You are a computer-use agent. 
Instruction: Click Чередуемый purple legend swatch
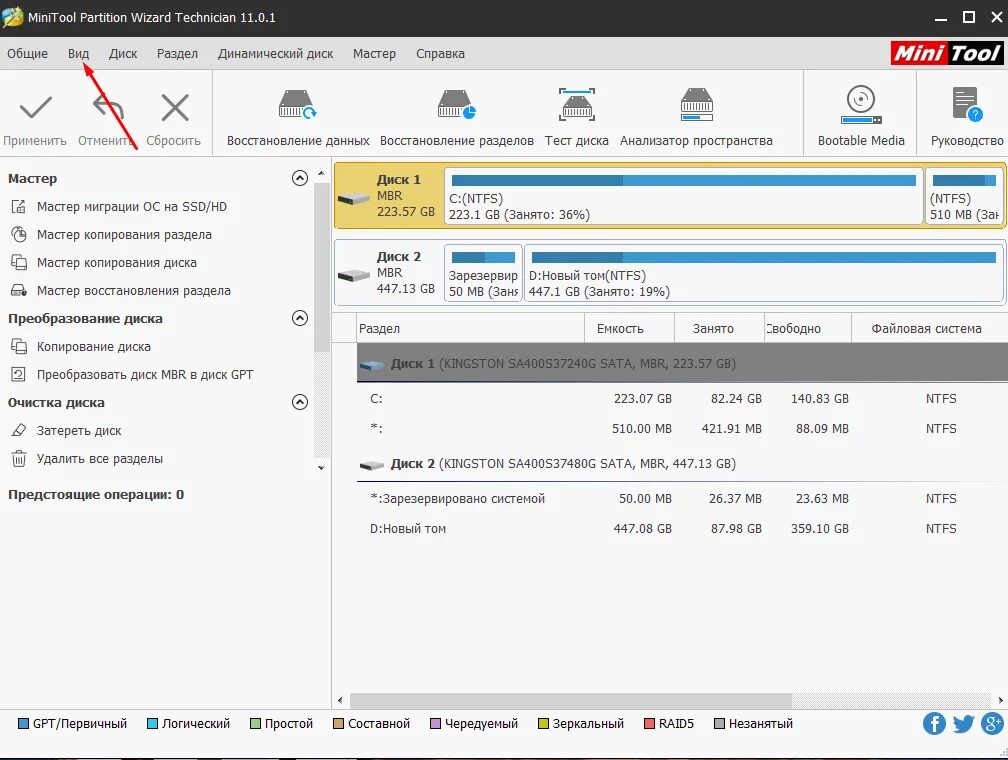tap(435, 724)
